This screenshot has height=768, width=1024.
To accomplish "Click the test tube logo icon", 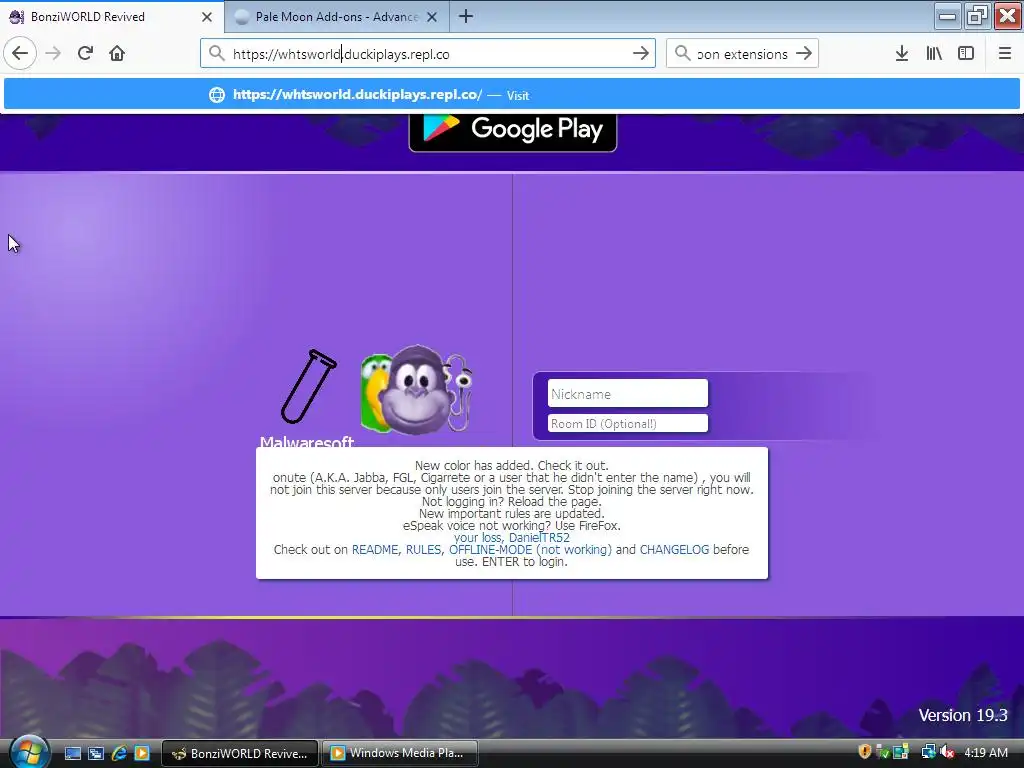I will click(308, 386).
